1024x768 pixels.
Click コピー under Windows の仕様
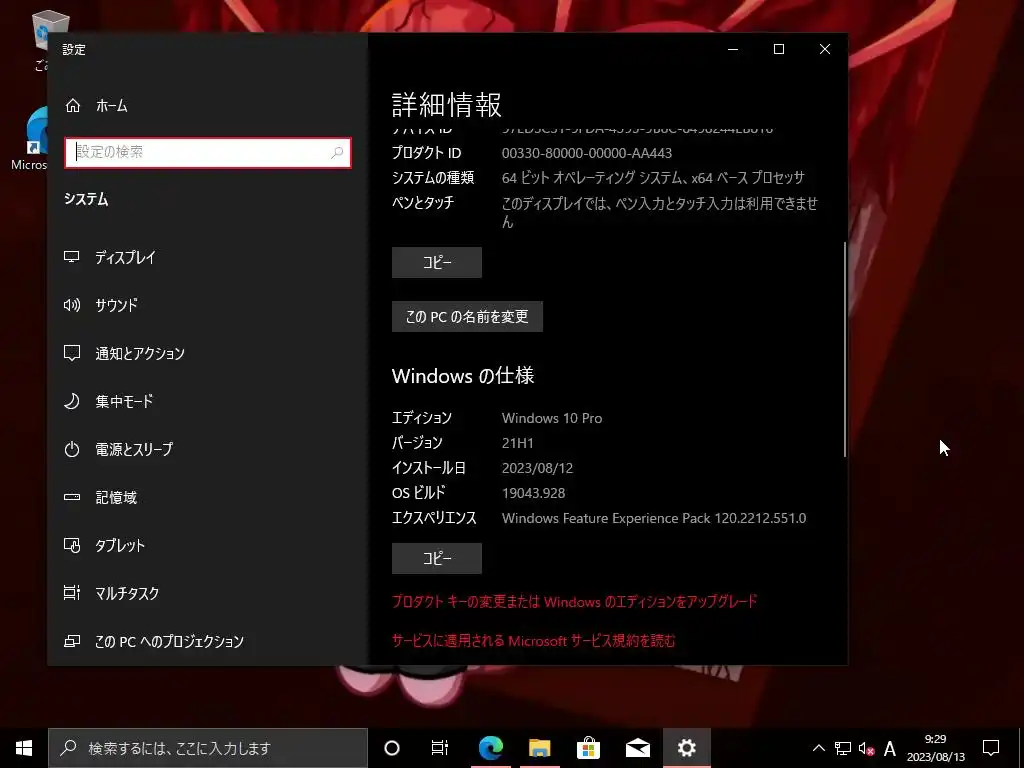(437, 558)
